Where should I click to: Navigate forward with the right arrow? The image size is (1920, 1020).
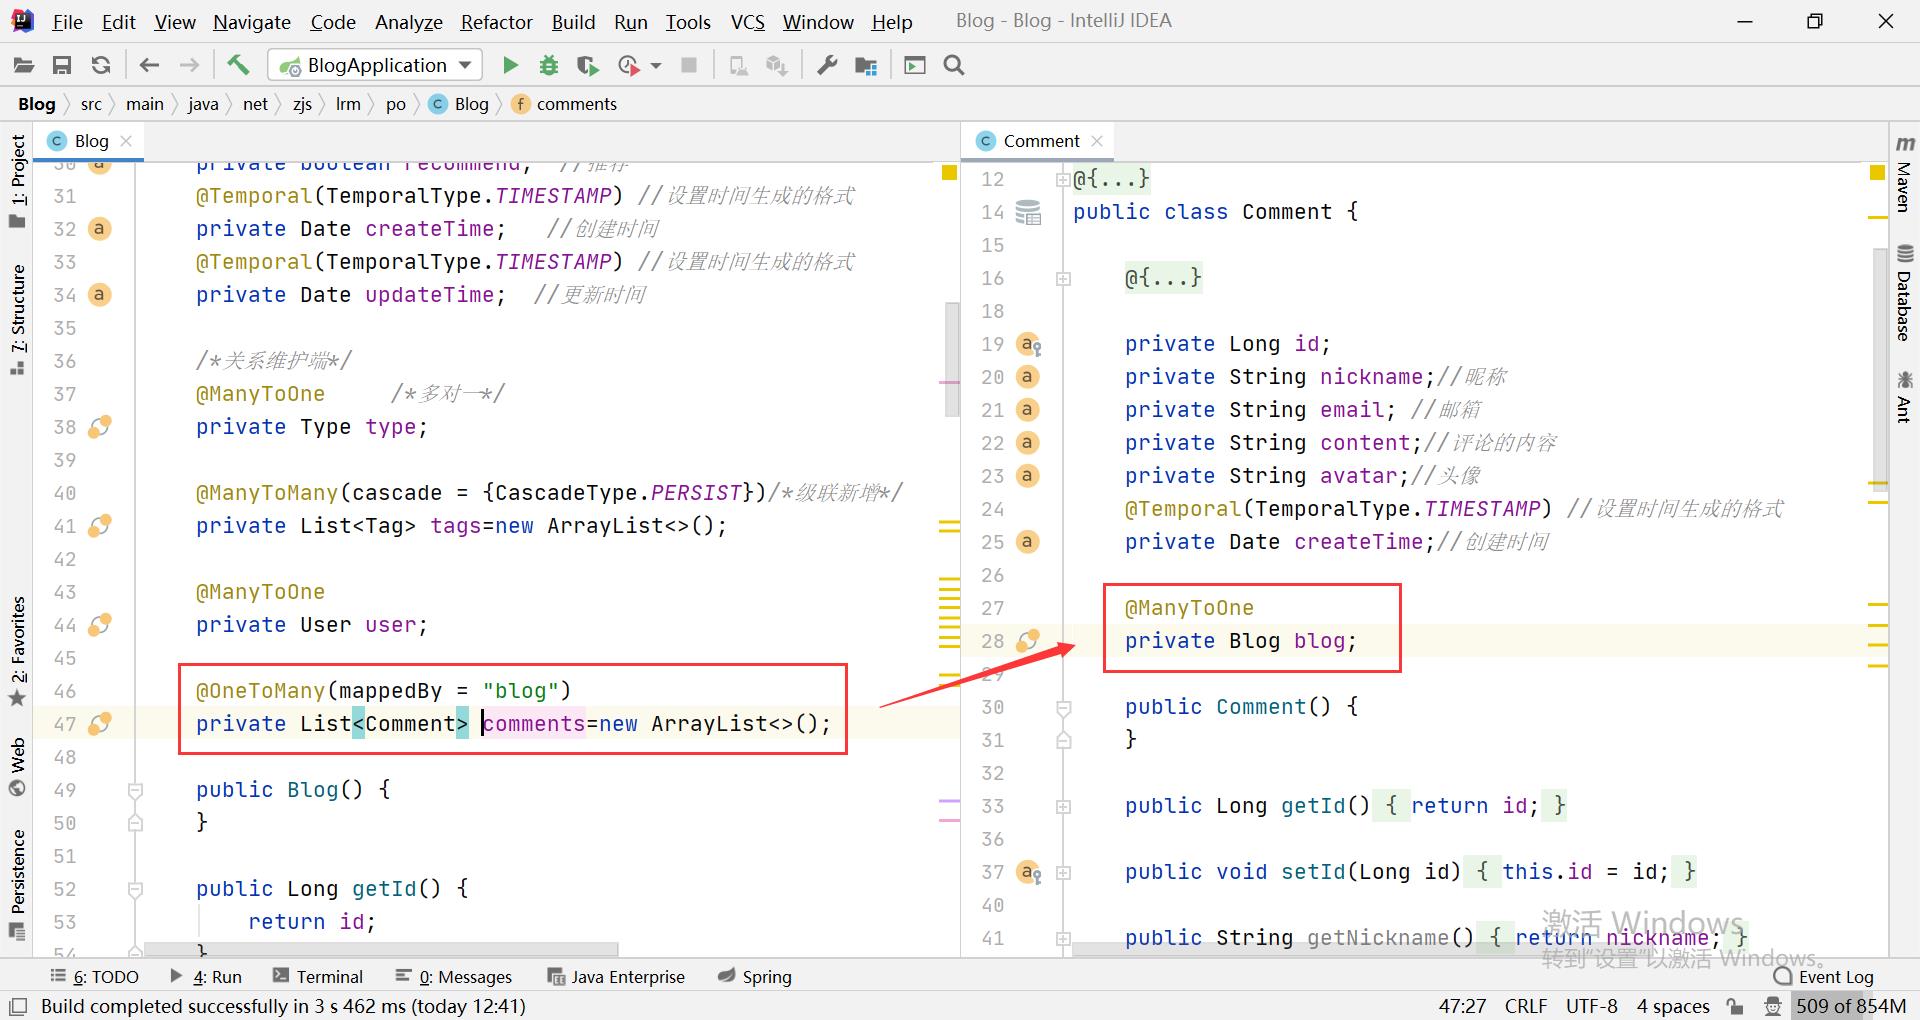coord(189,66)
